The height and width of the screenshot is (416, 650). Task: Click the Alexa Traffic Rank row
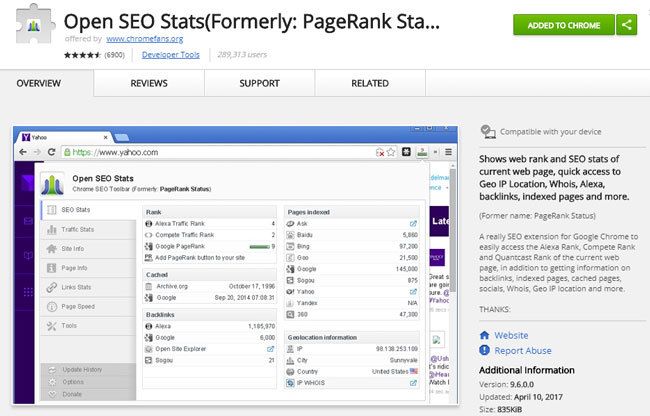click(210, 224)
